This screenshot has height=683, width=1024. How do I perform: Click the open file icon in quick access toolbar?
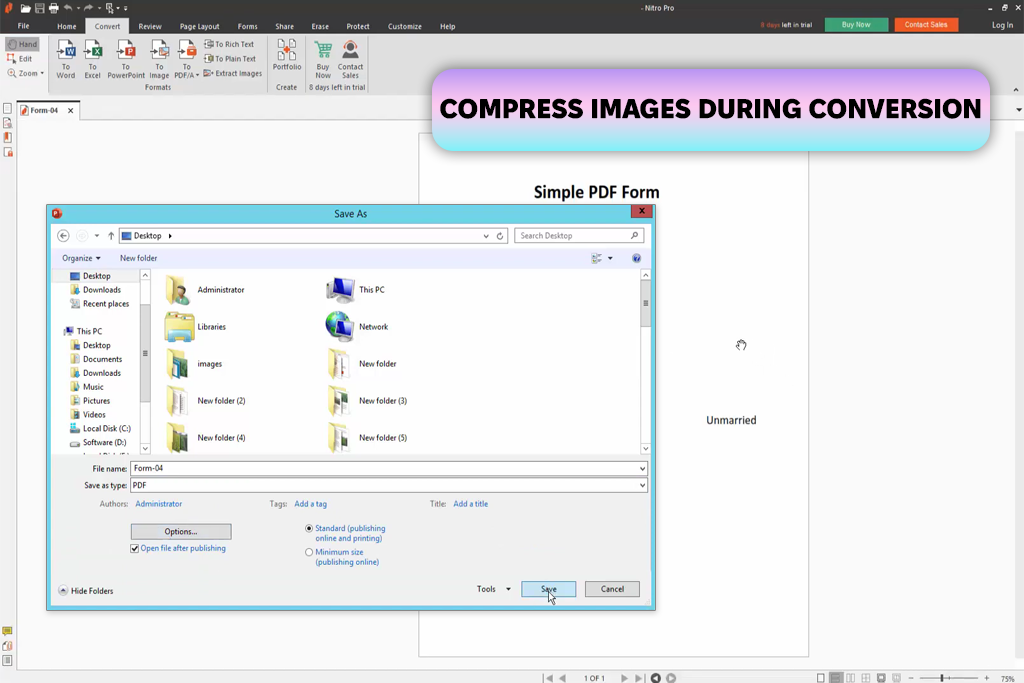point(25,8)
